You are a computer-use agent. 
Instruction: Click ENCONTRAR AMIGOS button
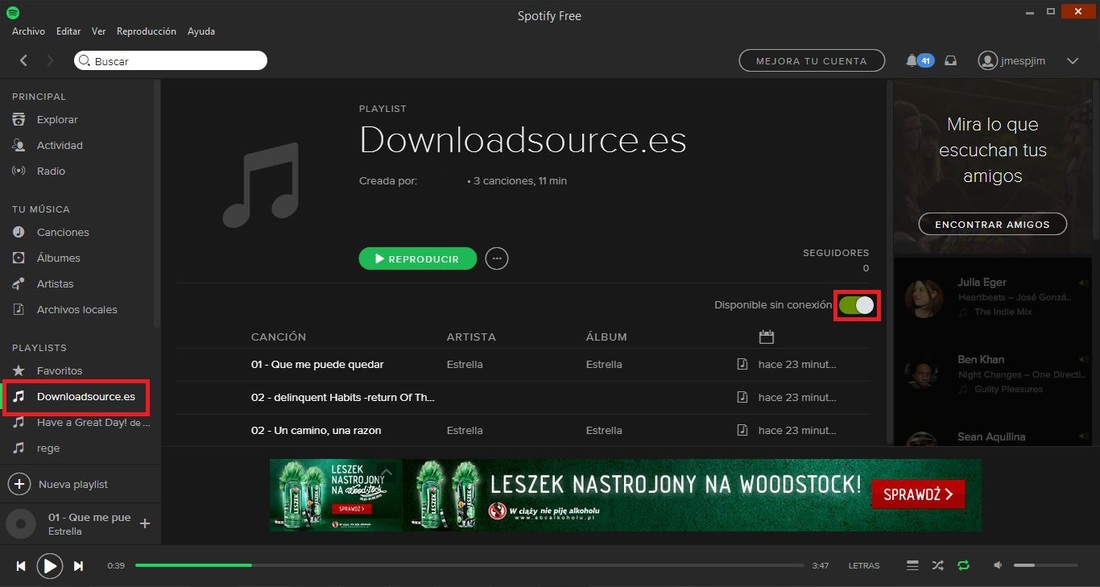(x=992, y=224)
